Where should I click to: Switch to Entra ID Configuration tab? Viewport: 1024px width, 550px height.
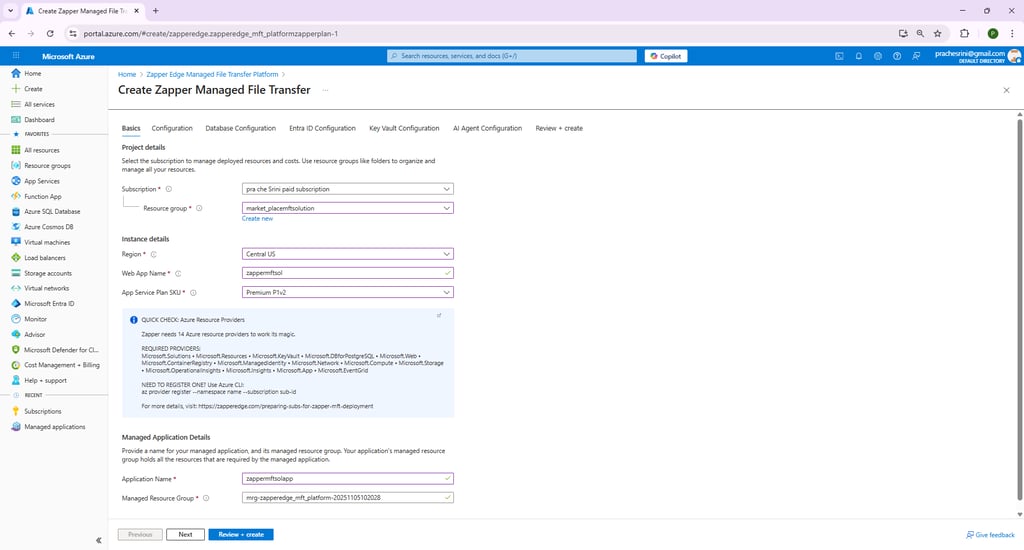coord(323,128)
